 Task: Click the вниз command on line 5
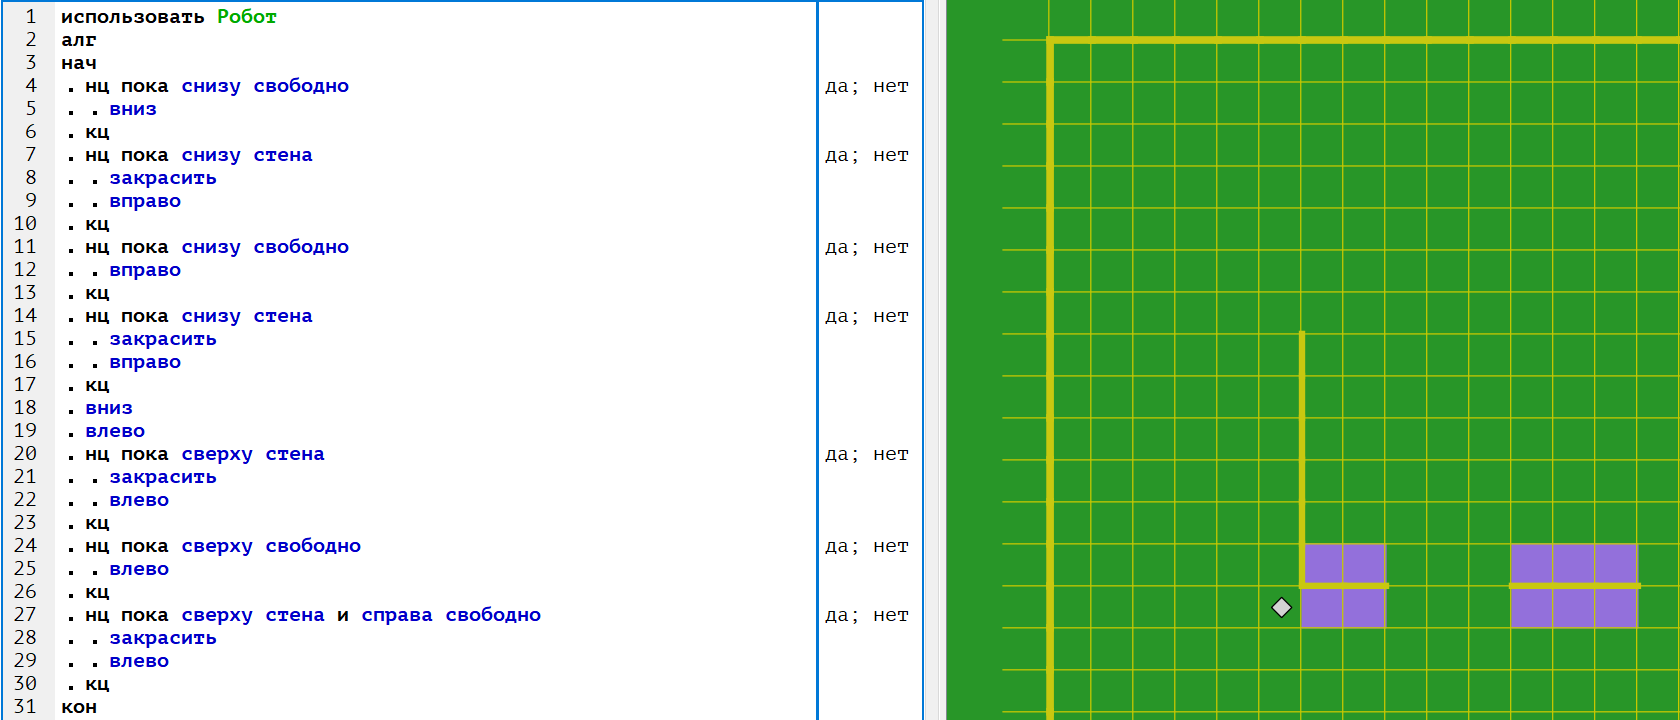click(133, 109)
